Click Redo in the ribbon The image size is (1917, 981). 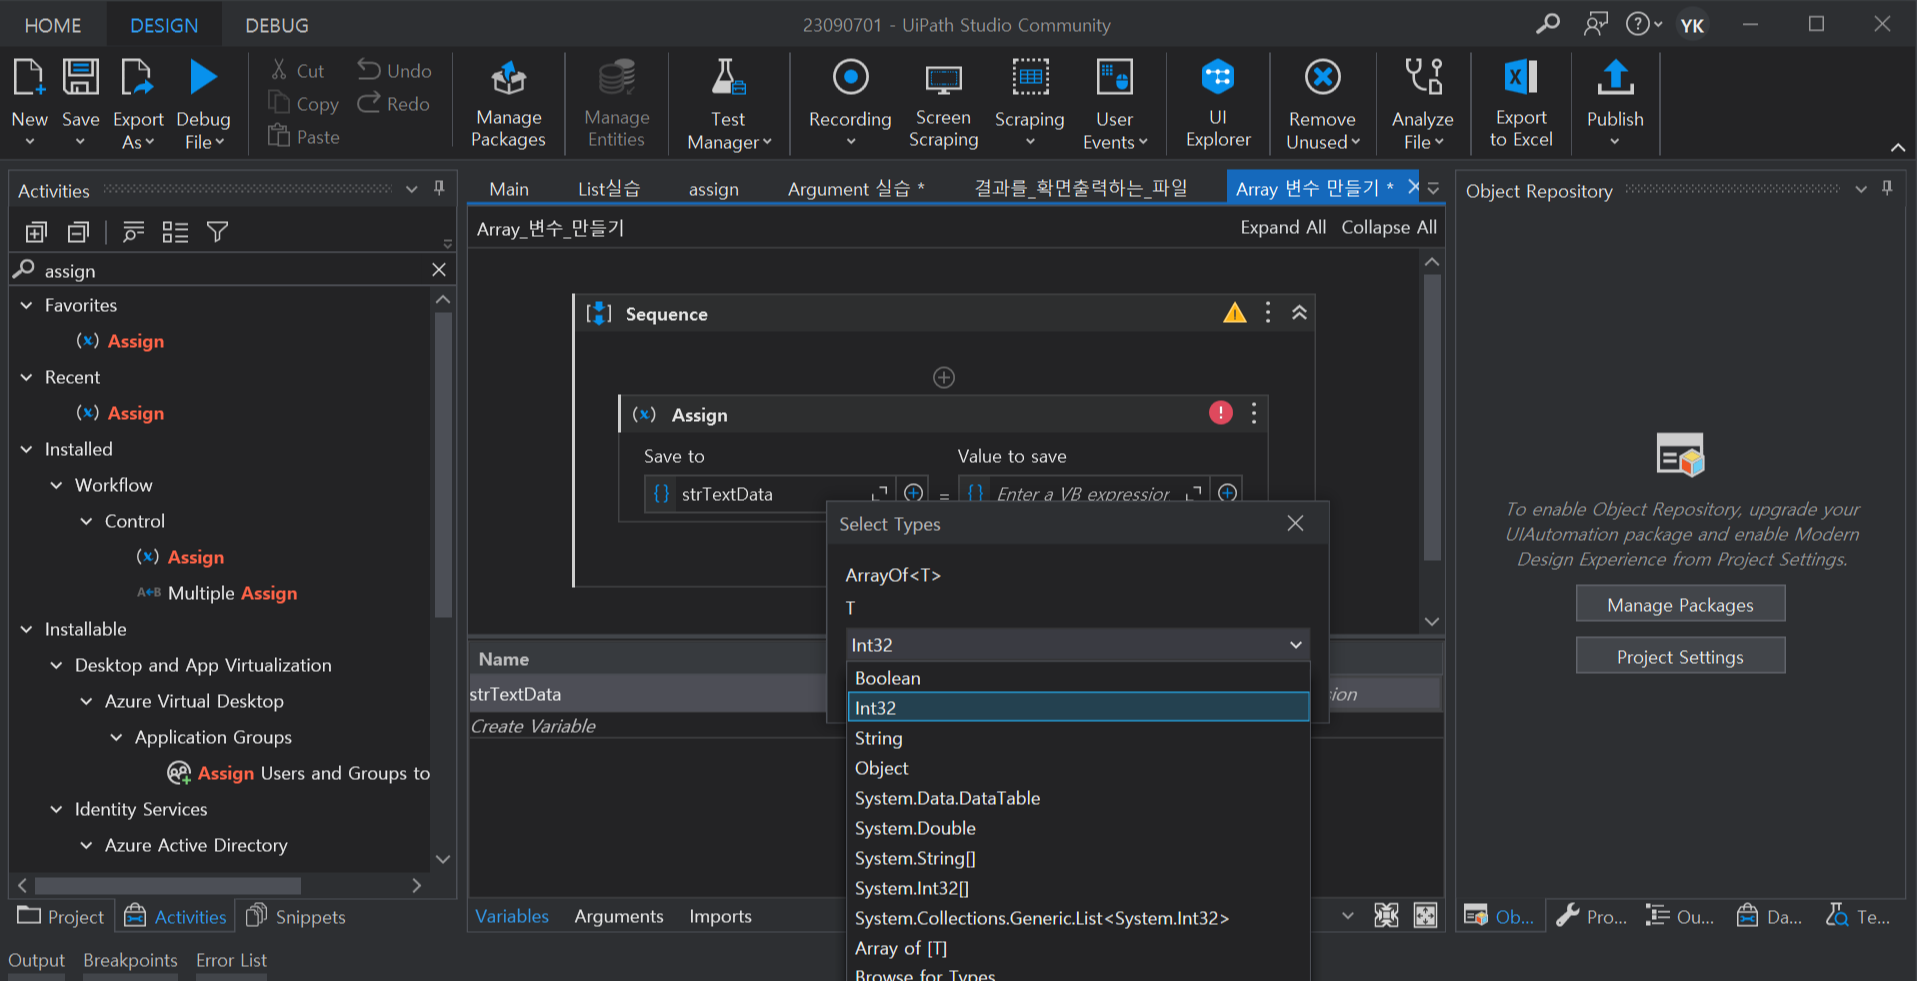pyautogui.click(x=393, y=104)
